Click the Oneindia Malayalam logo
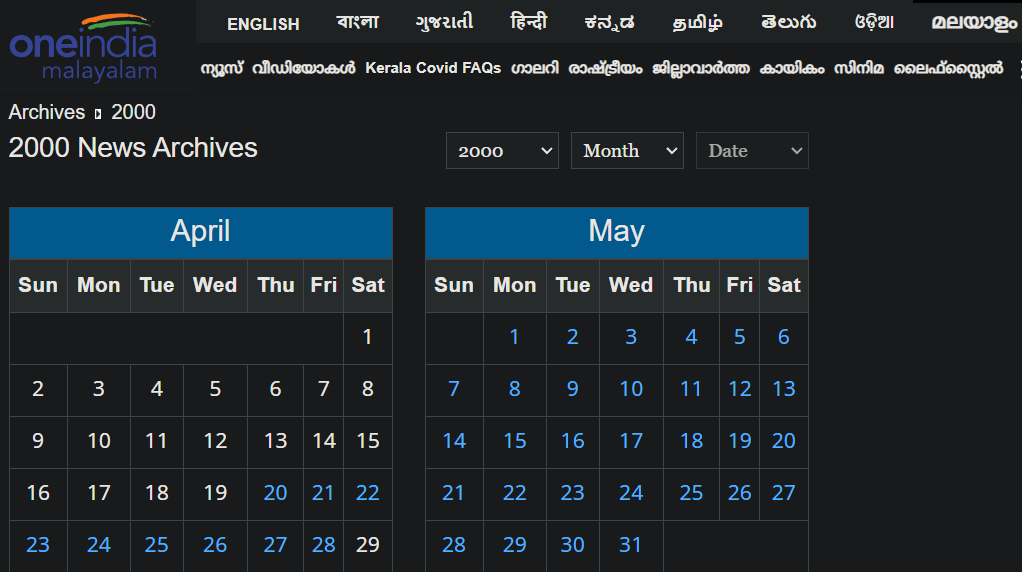 83,48
